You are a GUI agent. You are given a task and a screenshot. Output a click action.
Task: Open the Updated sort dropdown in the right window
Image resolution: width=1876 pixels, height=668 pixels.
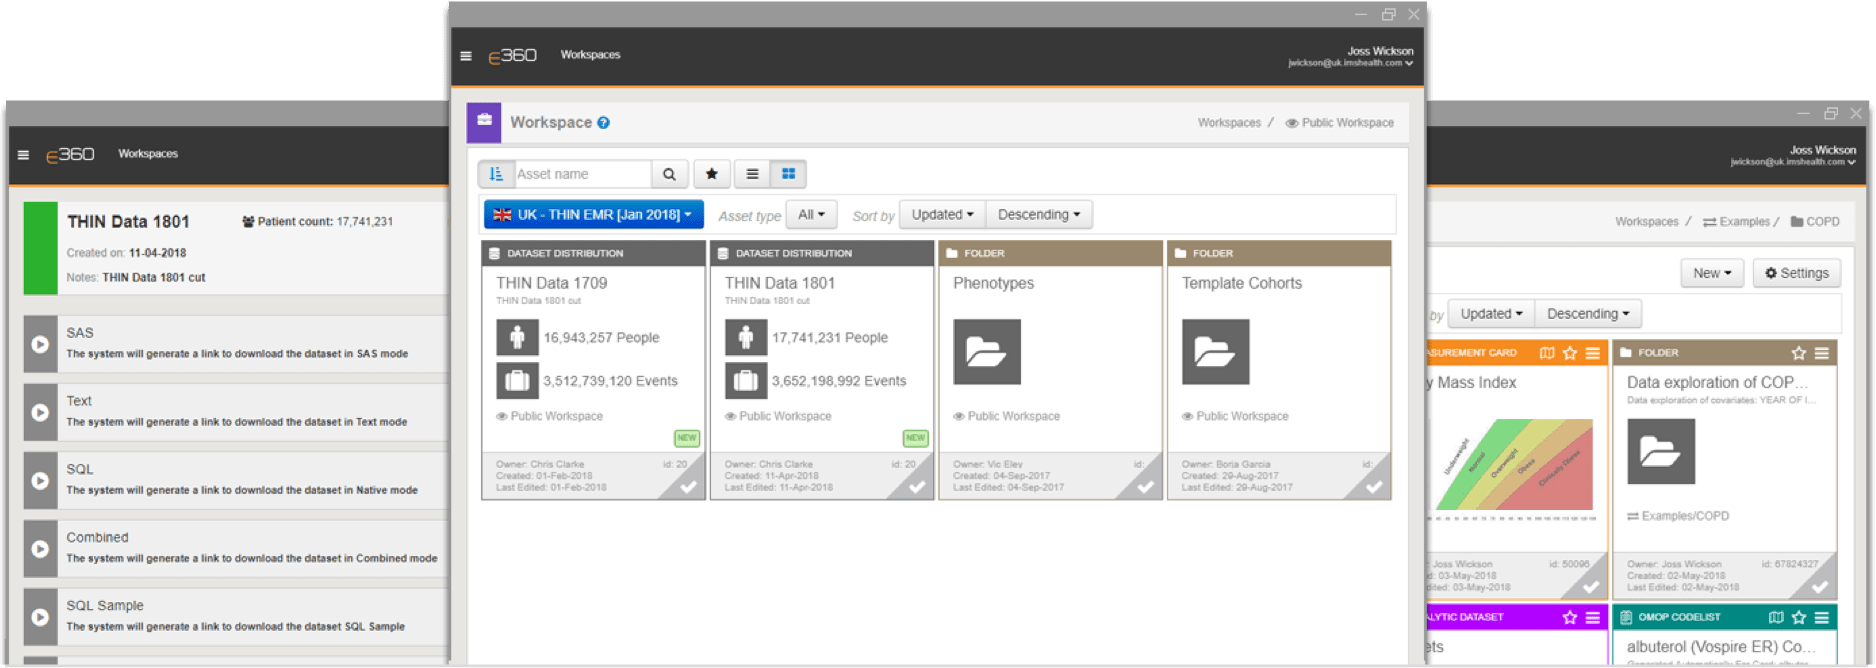1491,314
